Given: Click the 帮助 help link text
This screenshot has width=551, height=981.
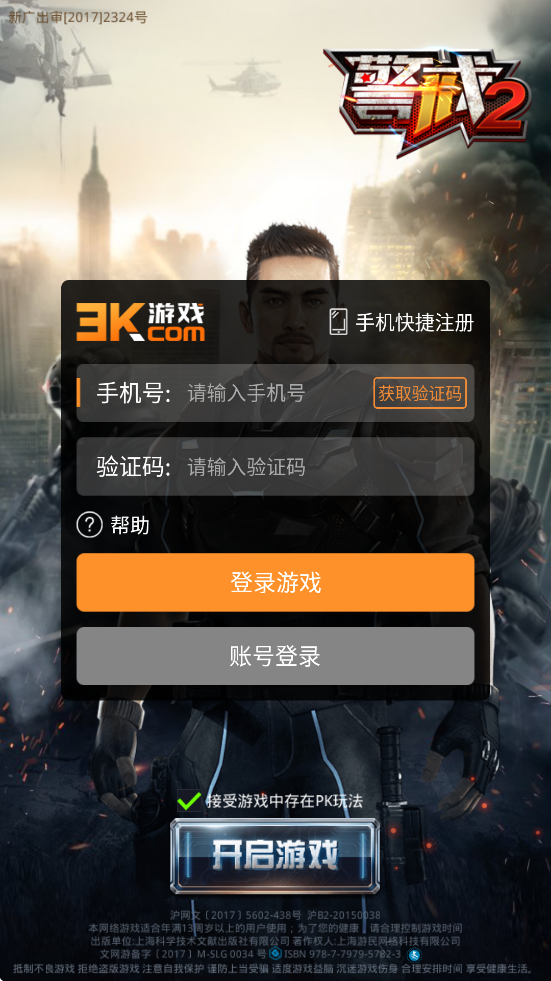Looking at the screenshot, I should point(130,525).
